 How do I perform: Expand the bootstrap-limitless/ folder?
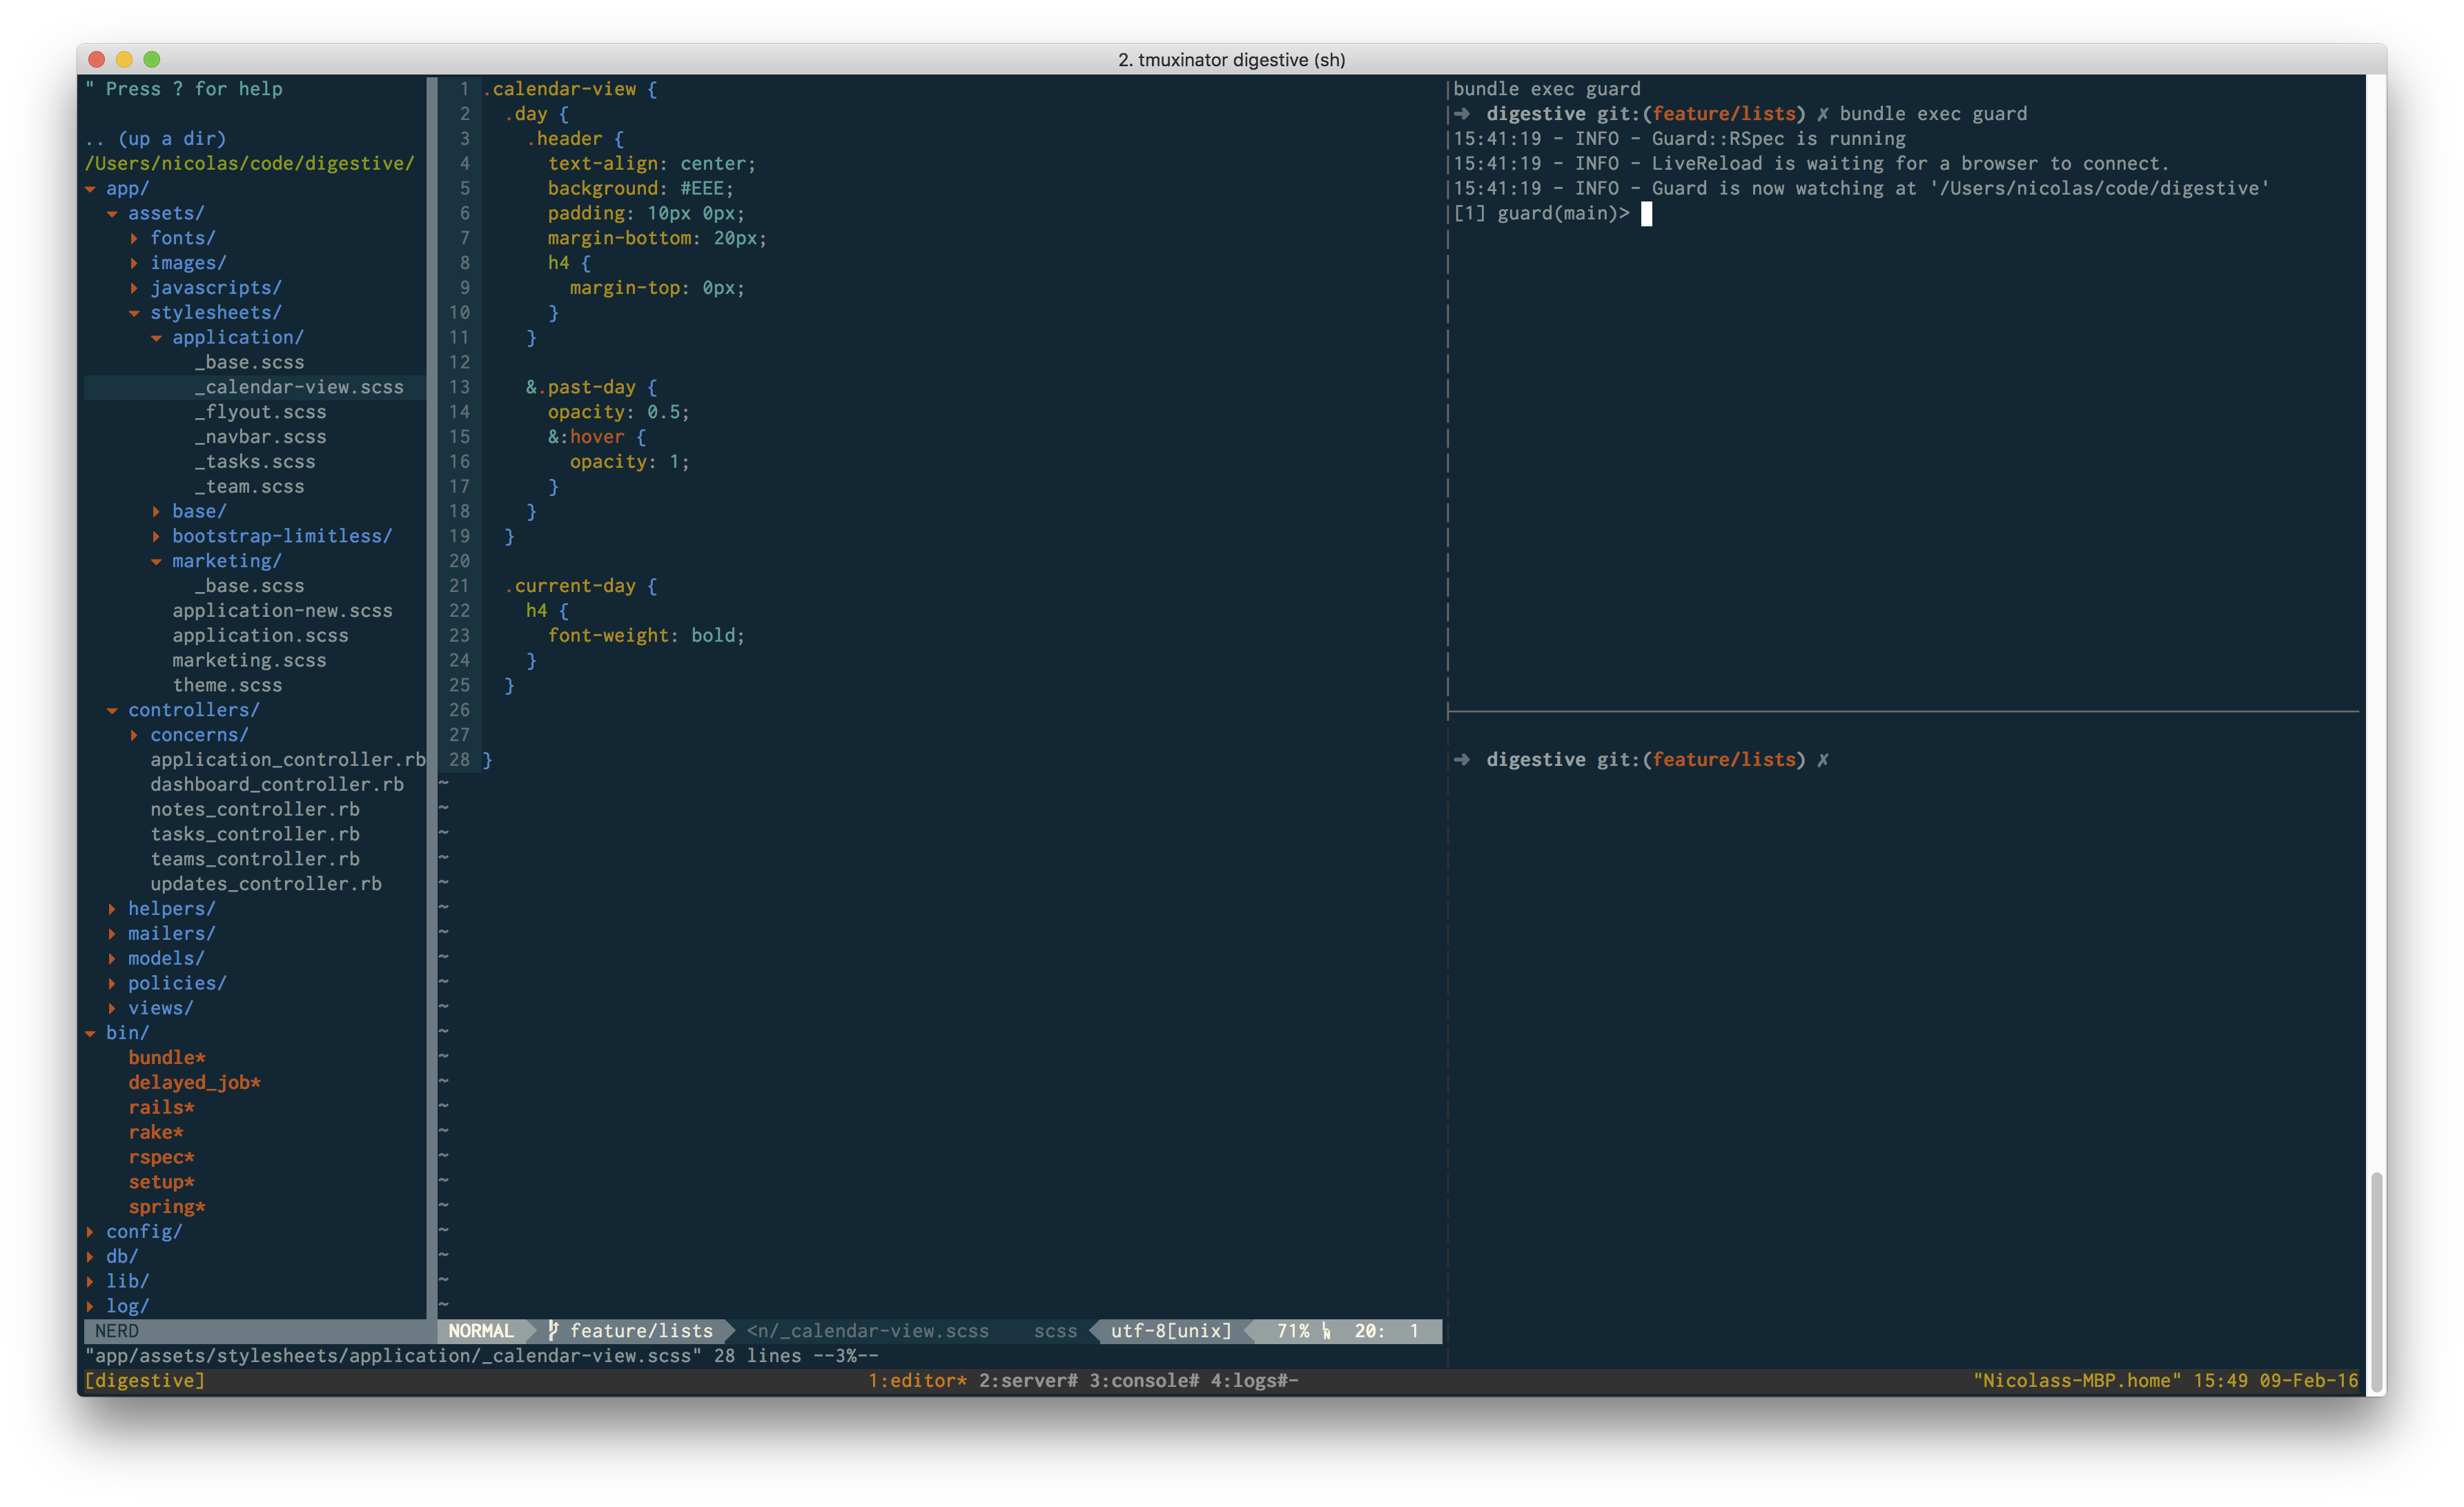pos(157,536)
